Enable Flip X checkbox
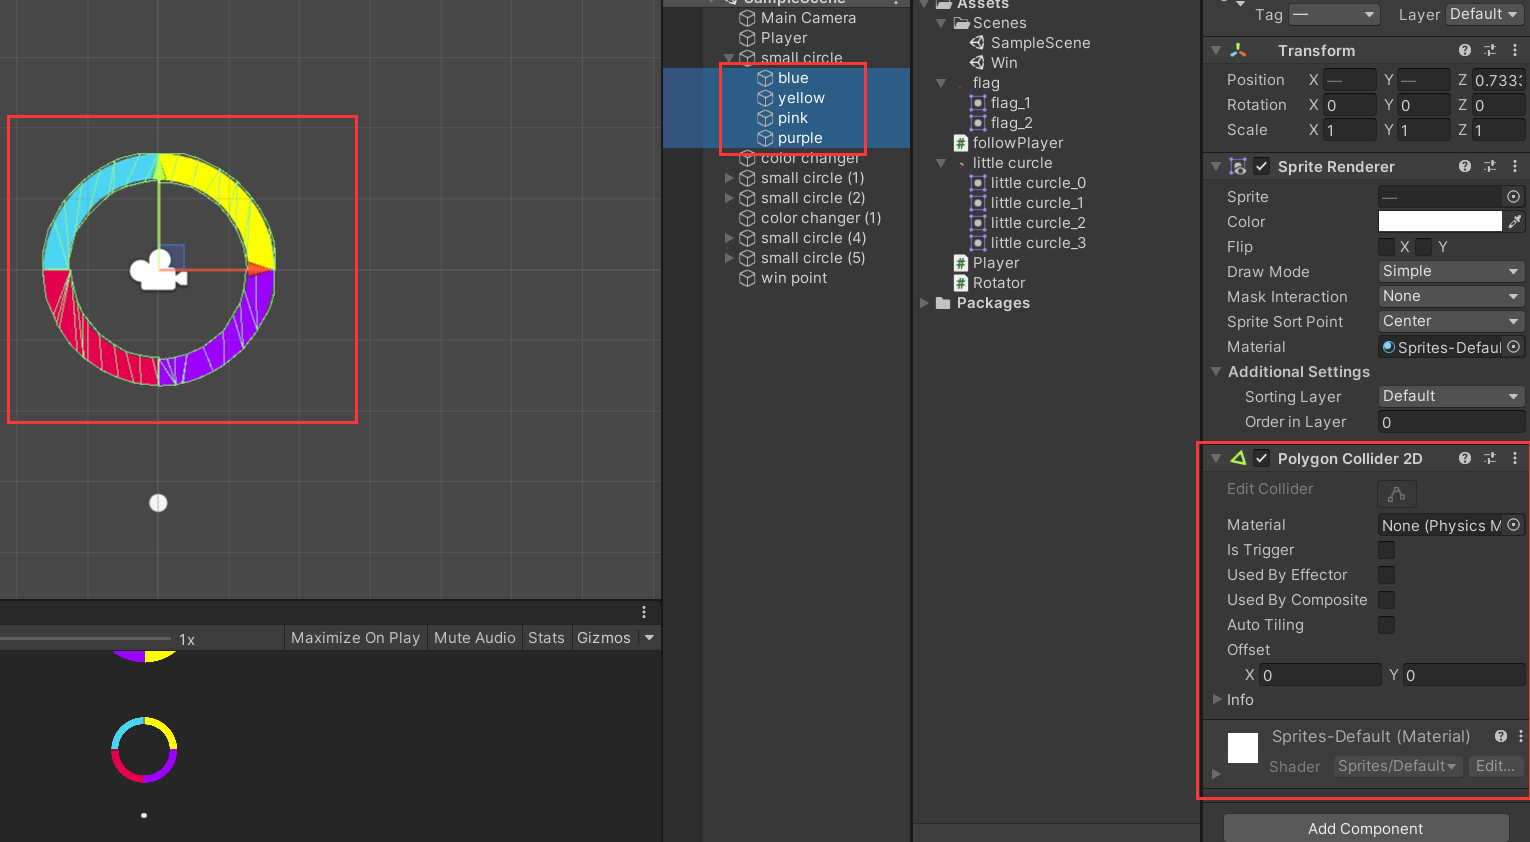The height and width of the screenshot is (842, 1530). (x=1386, y=247)
